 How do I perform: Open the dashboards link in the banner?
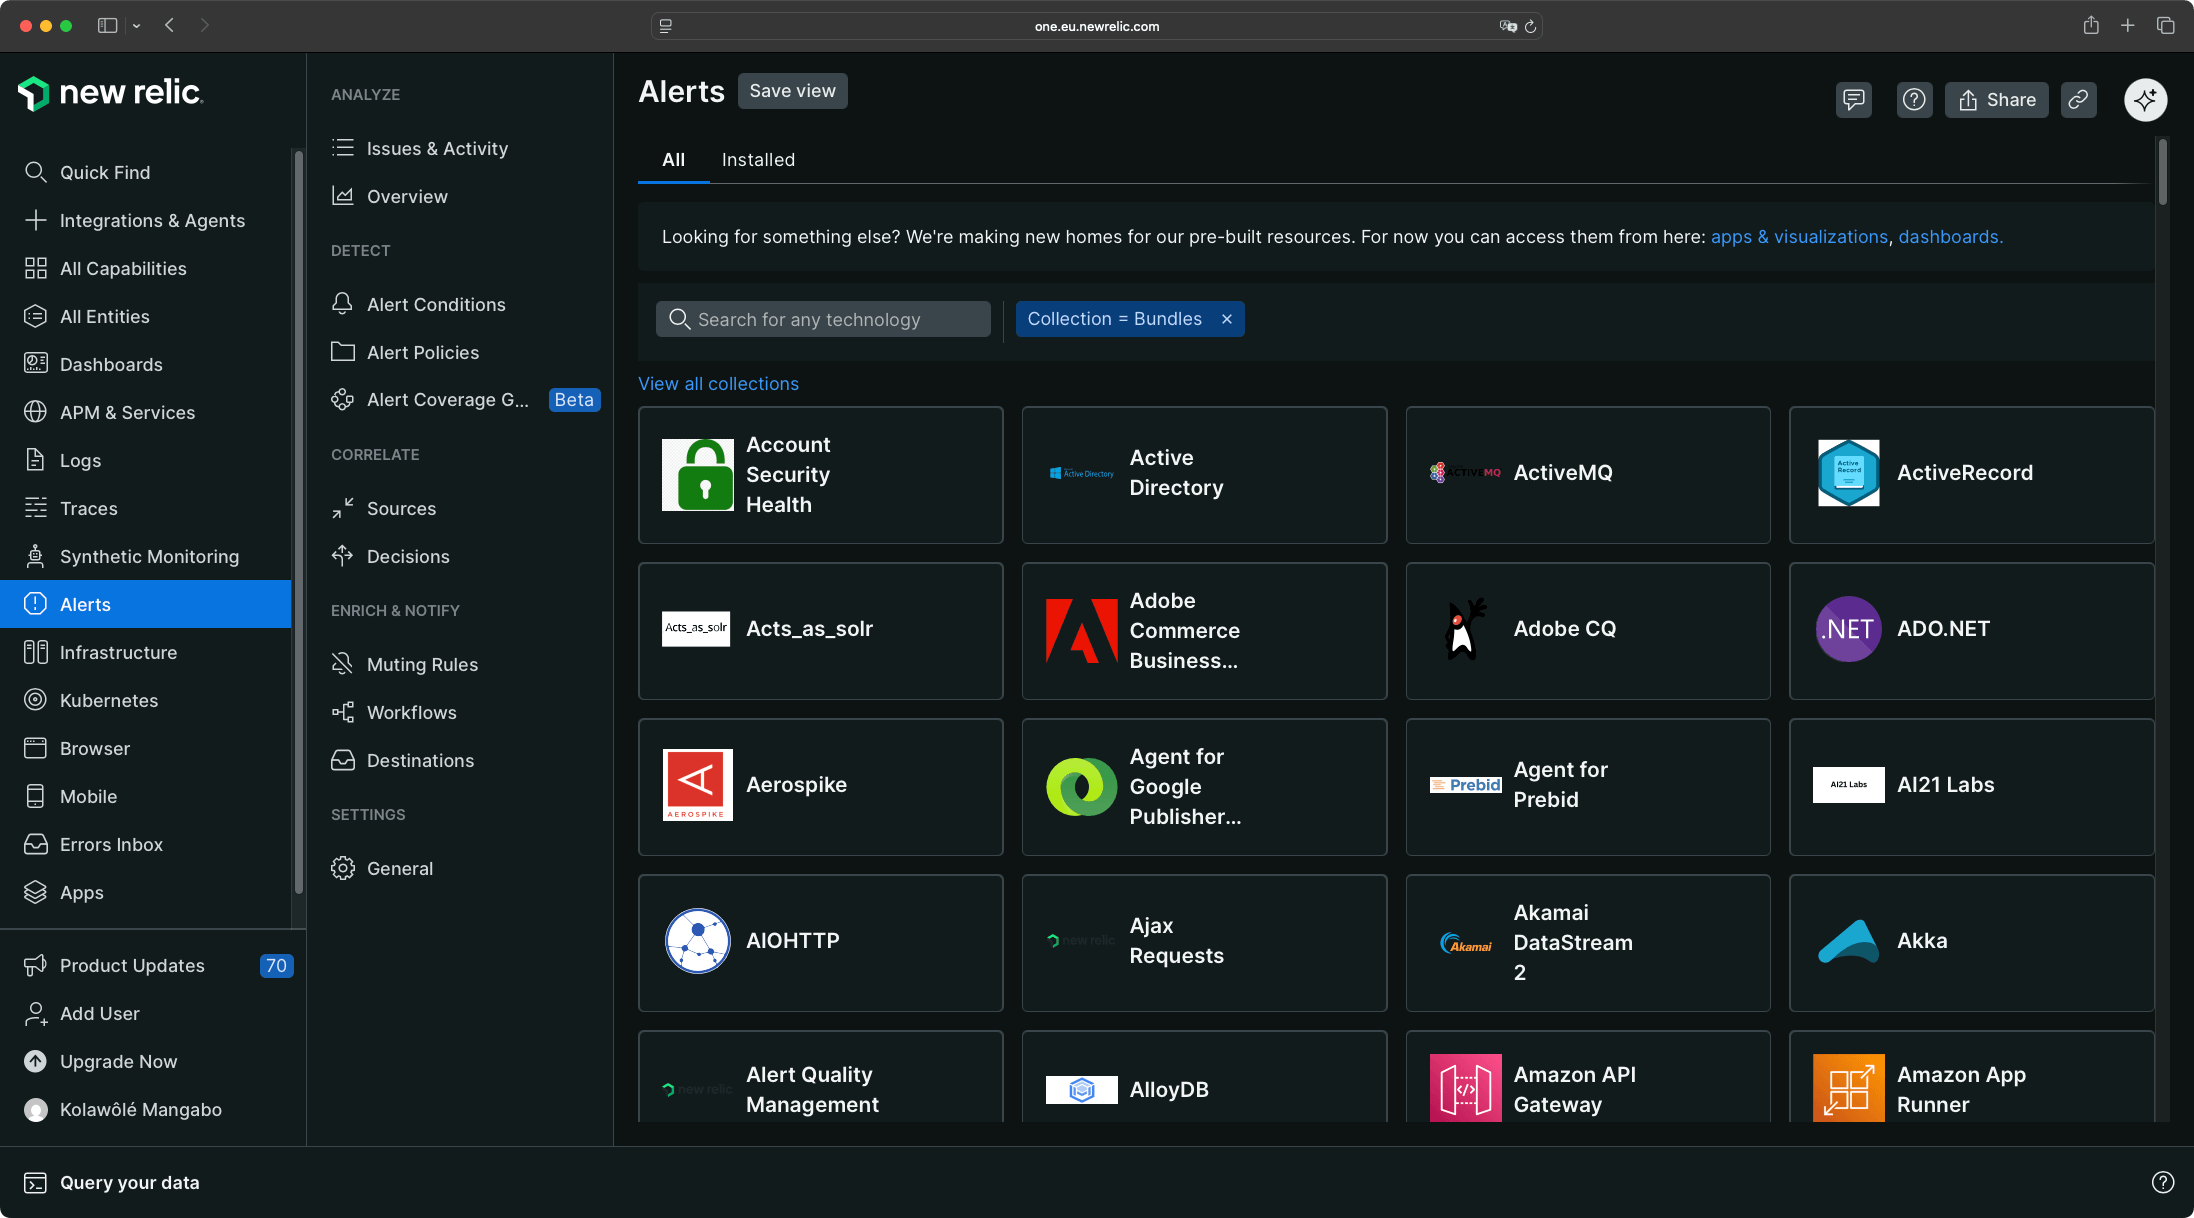tap(1948, 237)
